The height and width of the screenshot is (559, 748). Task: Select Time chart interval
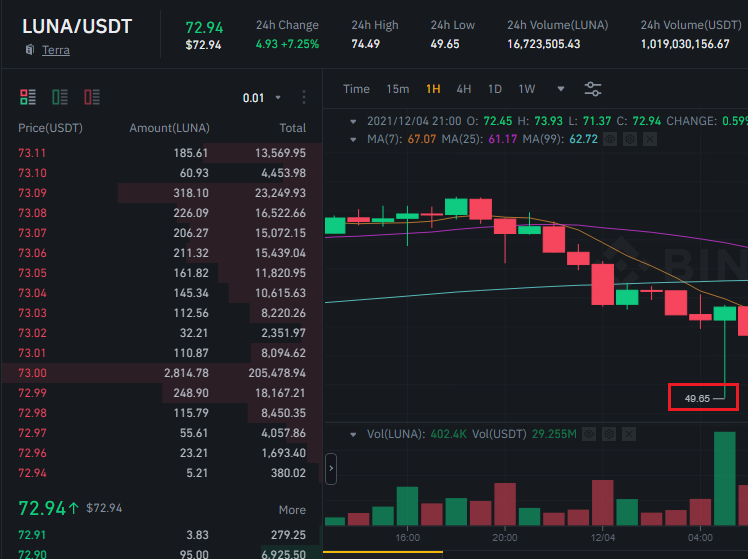(x=356, y=89)
